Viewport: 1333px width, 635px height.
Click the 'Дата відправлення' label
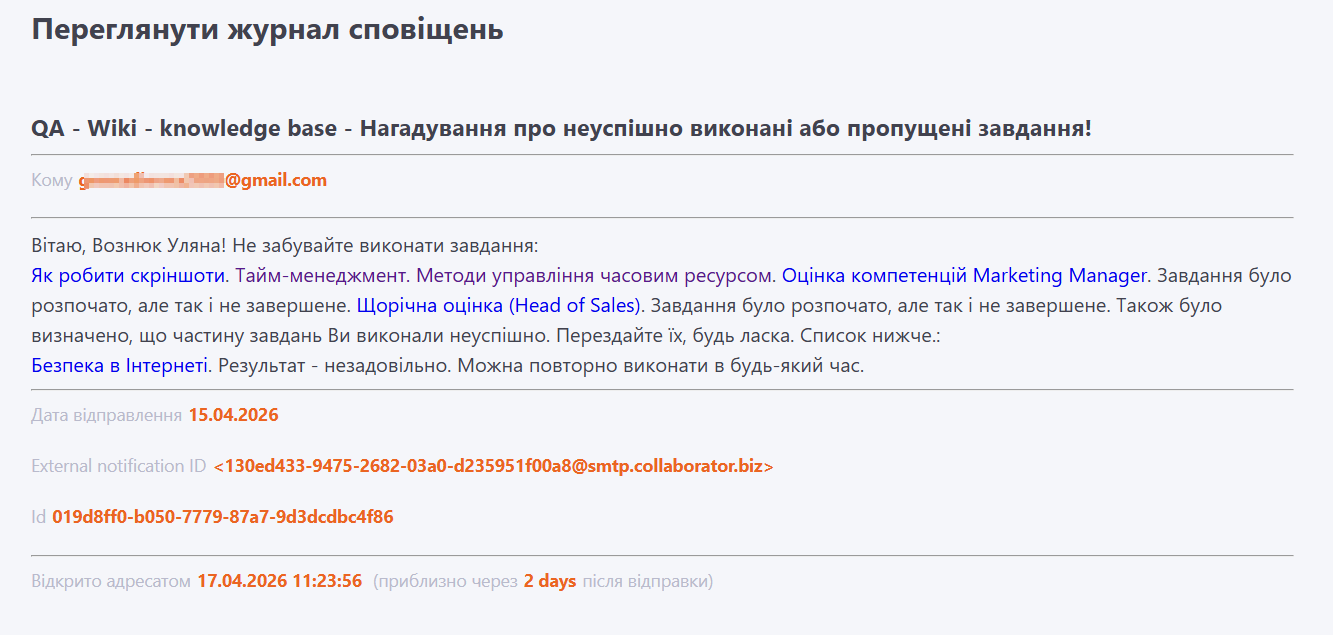click(x=106, y=414)
